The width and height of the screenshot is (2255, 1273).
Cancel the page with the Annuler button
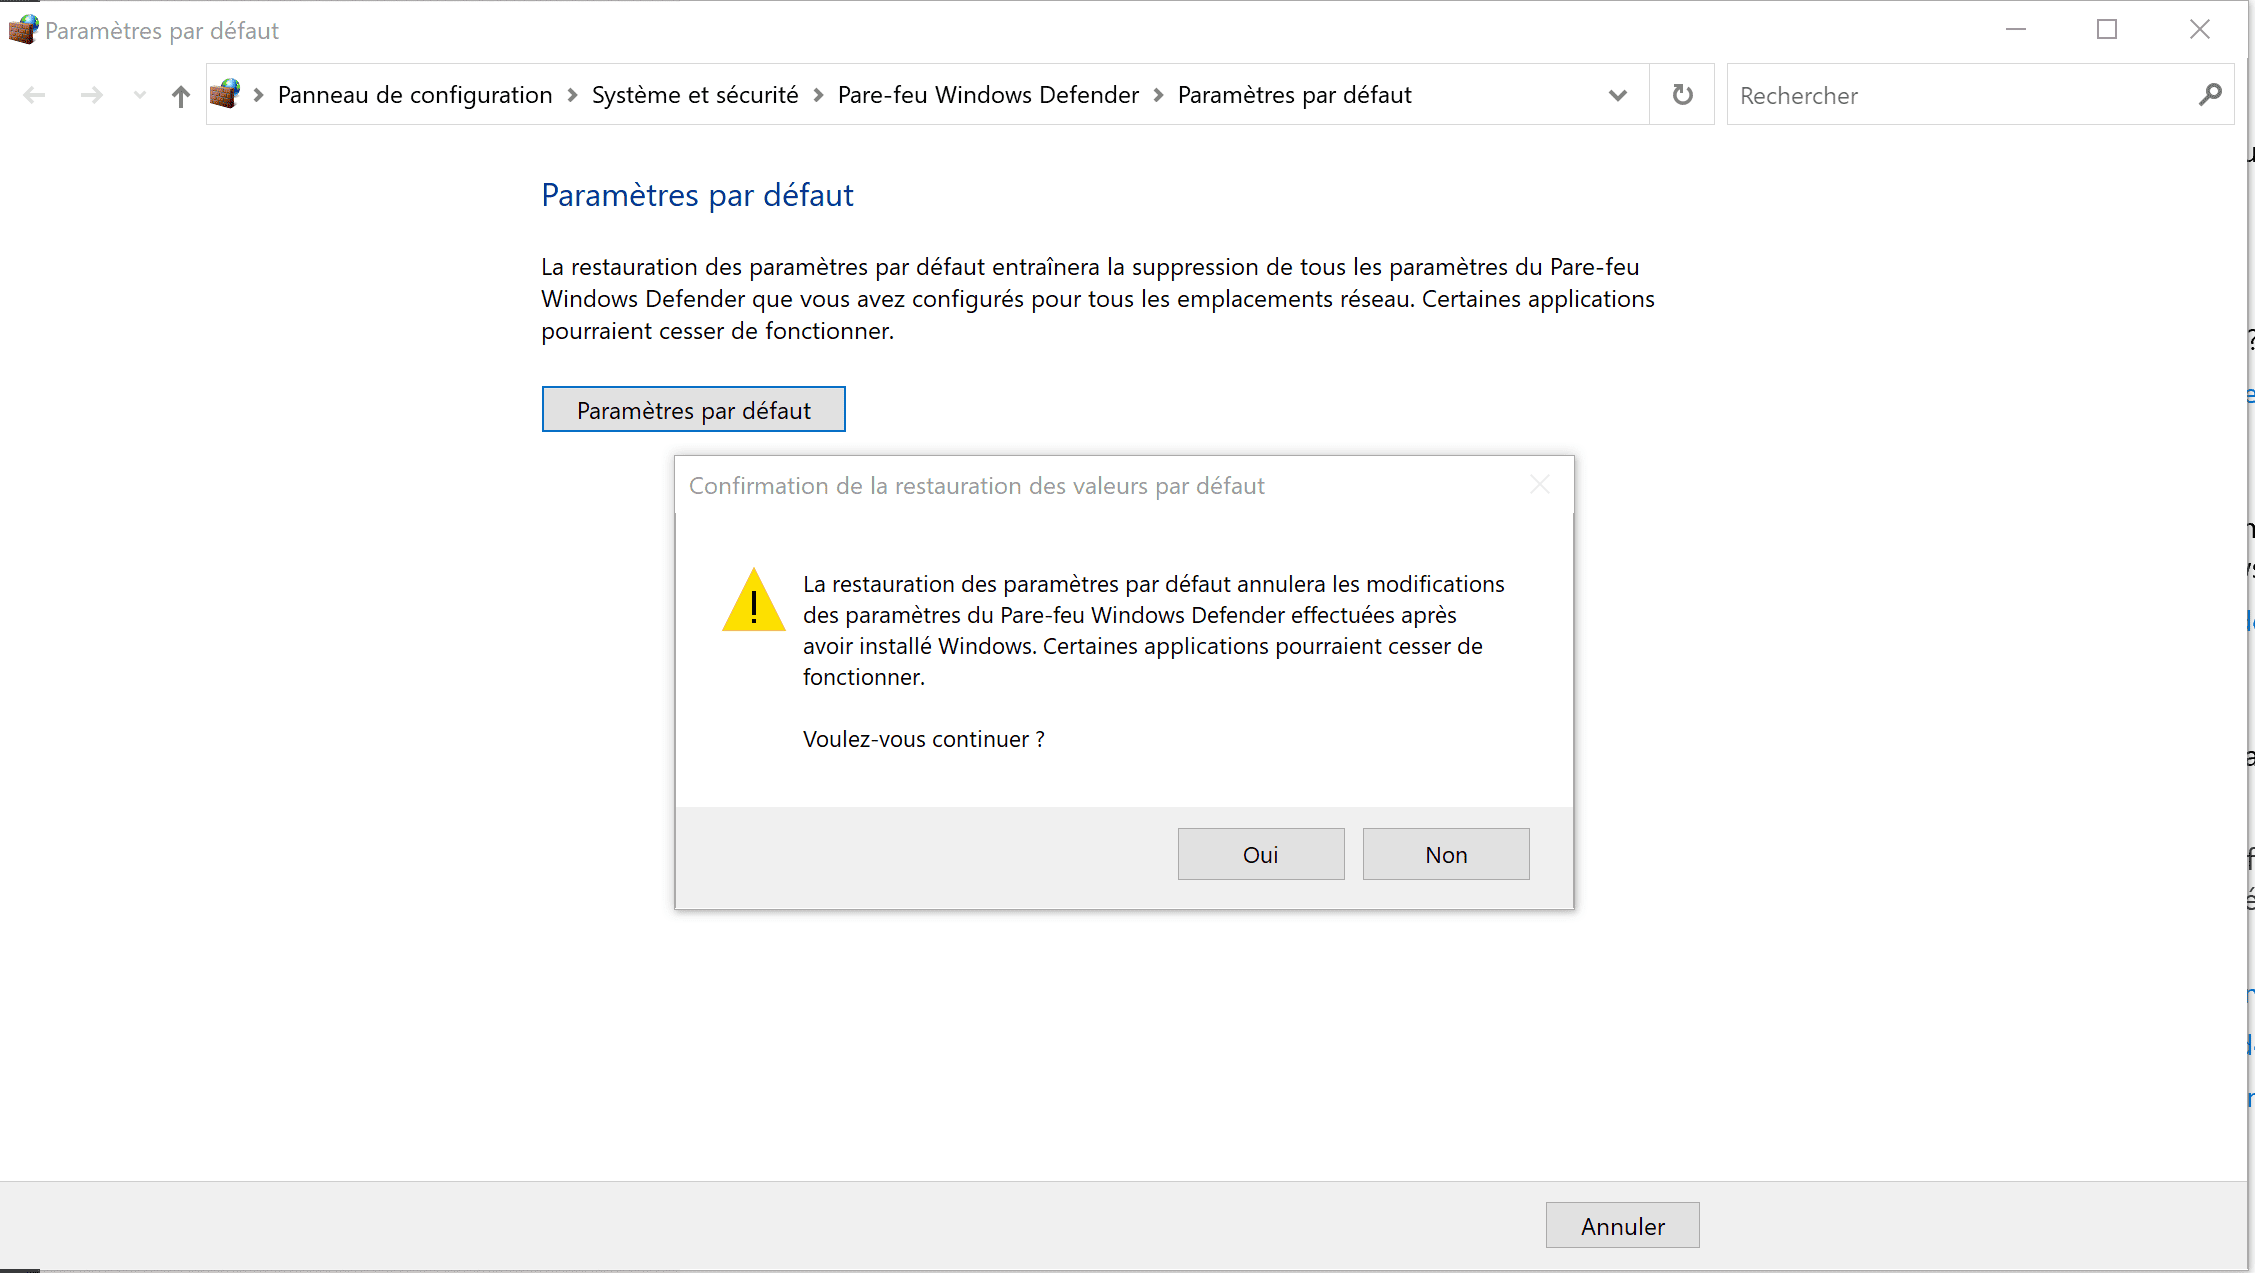click(x=1621, y=1225)
